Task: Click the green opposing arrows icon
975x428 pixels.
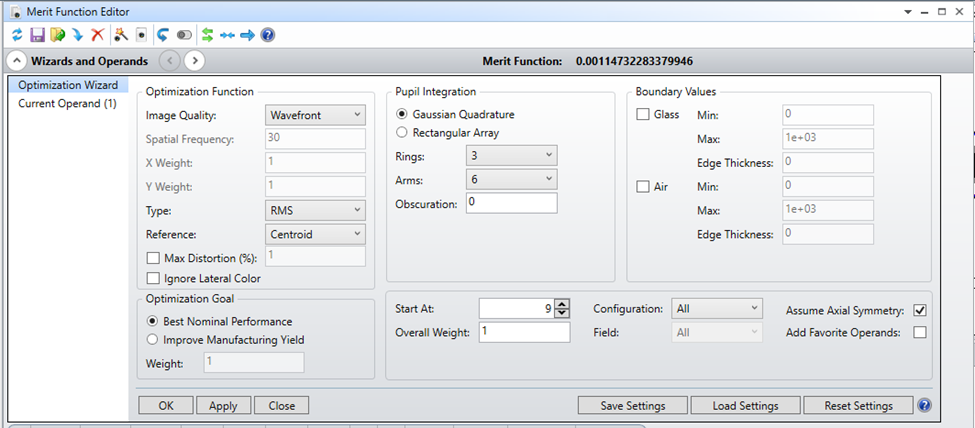Action: coord(208,35)
